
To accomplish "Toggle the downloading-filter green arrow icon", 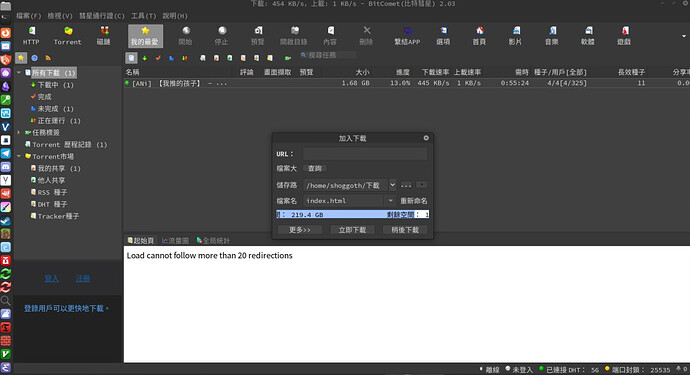I will 145,58.
